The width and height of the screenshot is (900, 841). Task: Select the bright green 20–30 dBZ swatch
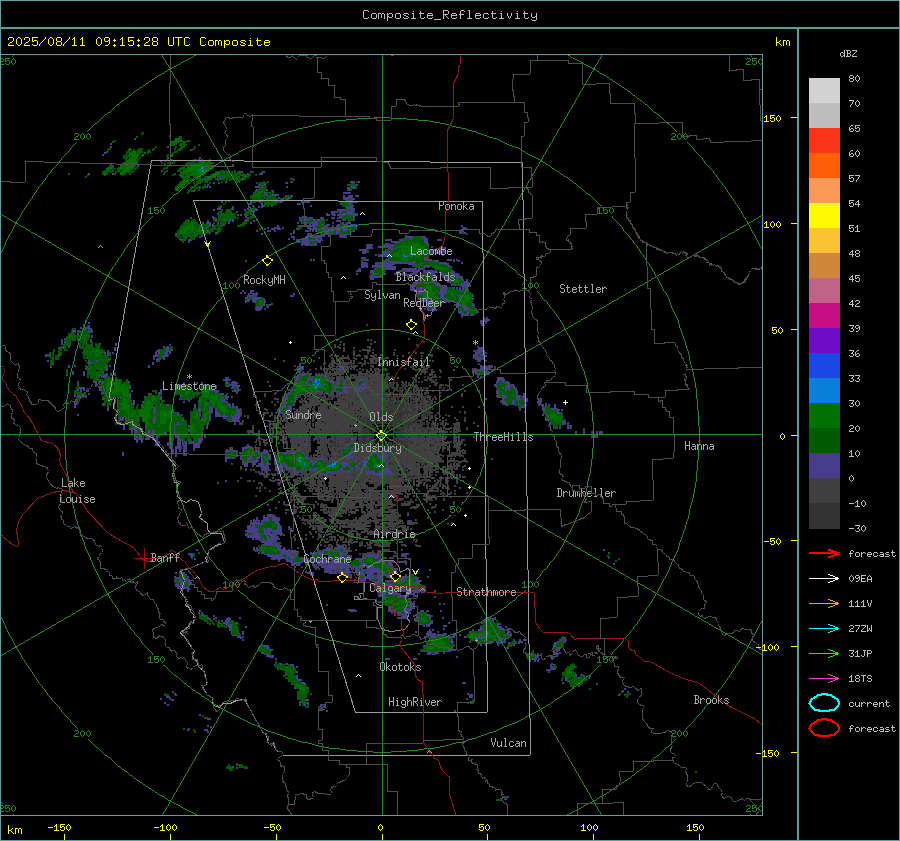pos(824,416)
